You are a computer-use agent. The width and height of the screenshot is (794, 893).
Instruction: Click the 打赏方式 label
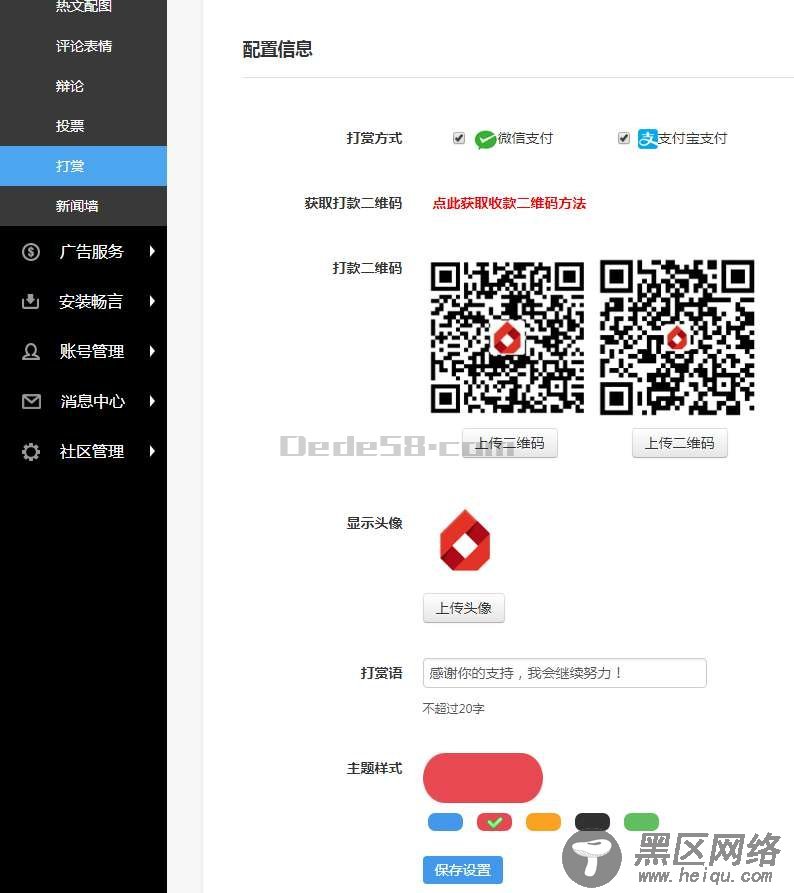(x=374, y=138)
